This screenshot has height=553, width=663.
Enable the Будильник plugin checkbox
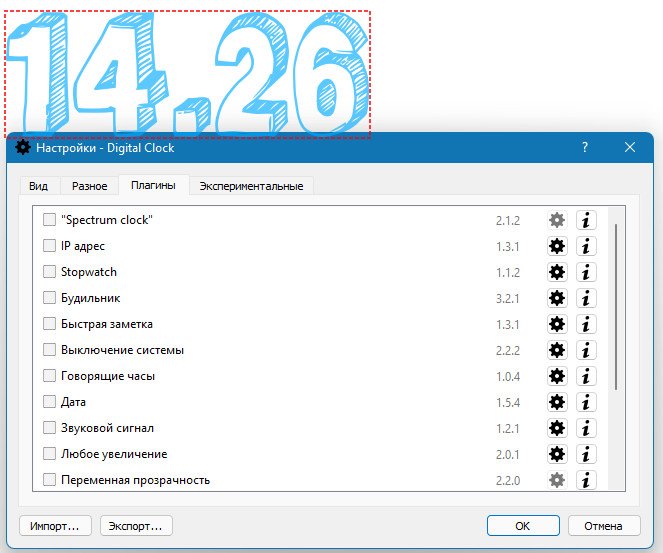tap(49, 298)
